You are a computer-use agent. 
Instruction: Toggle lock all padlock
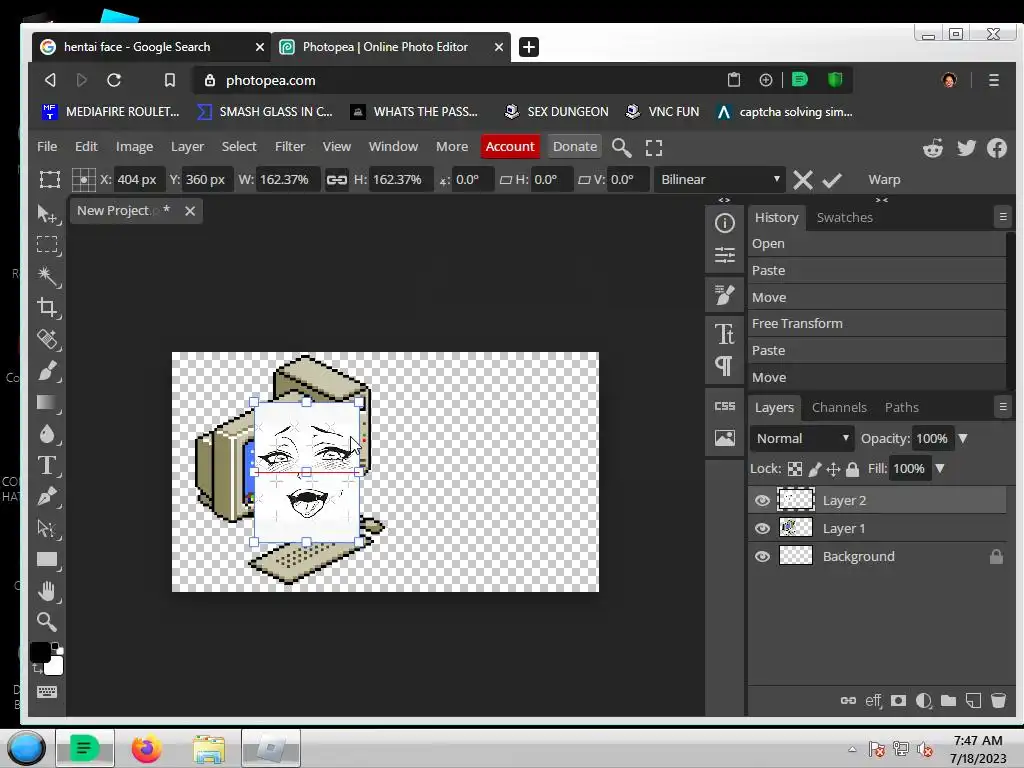(x=852, y=469)
